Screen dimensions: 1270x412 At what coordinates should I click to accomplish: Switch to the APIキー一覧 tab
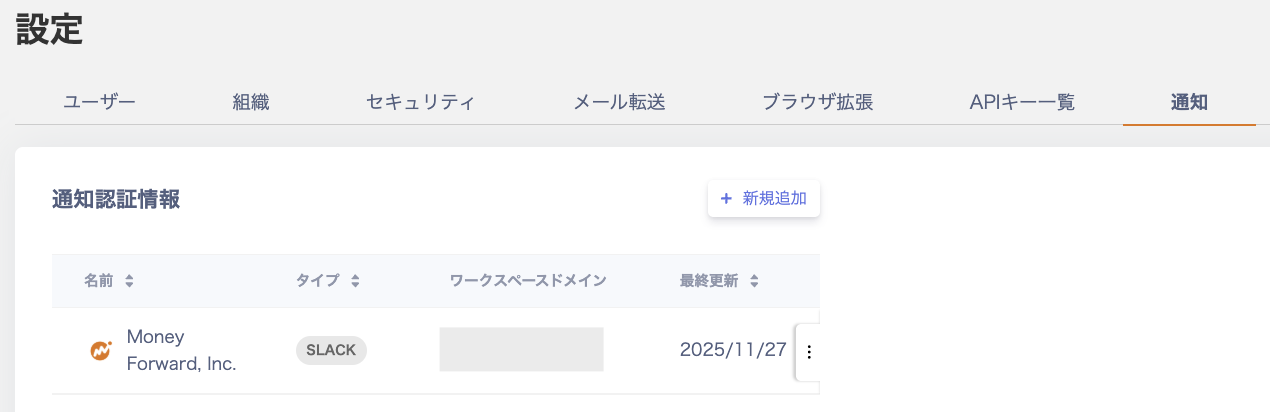[1022, 102]
